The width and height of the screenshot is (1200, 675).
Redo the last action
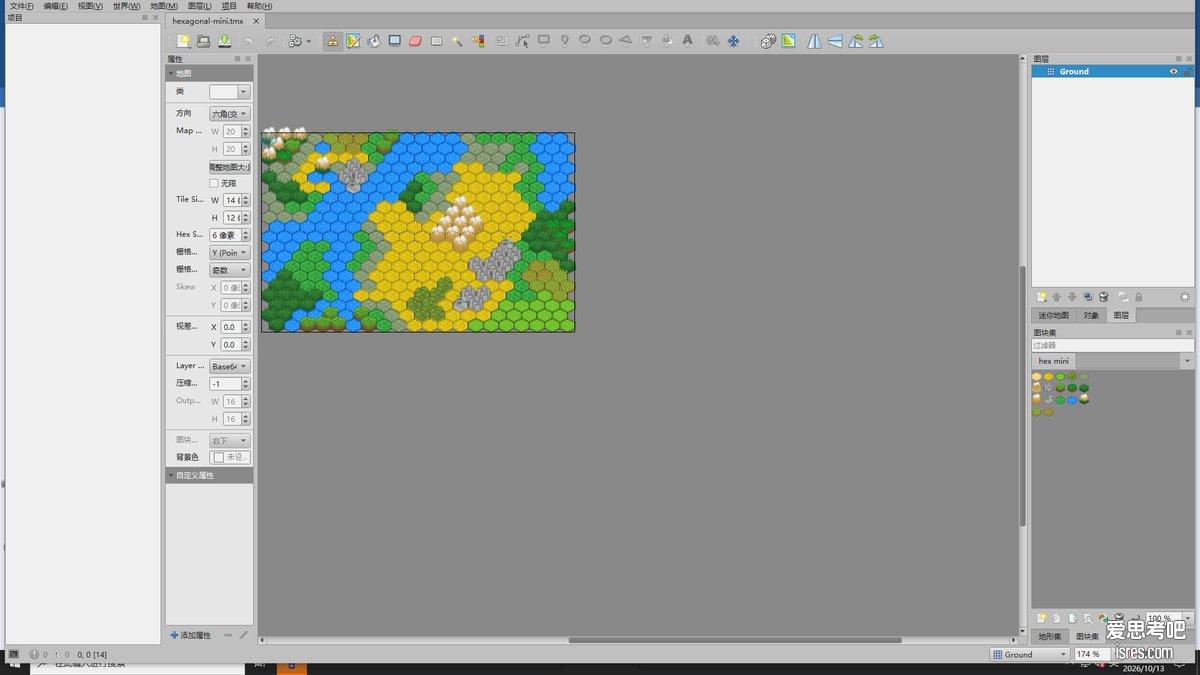(x=270, y=41)
